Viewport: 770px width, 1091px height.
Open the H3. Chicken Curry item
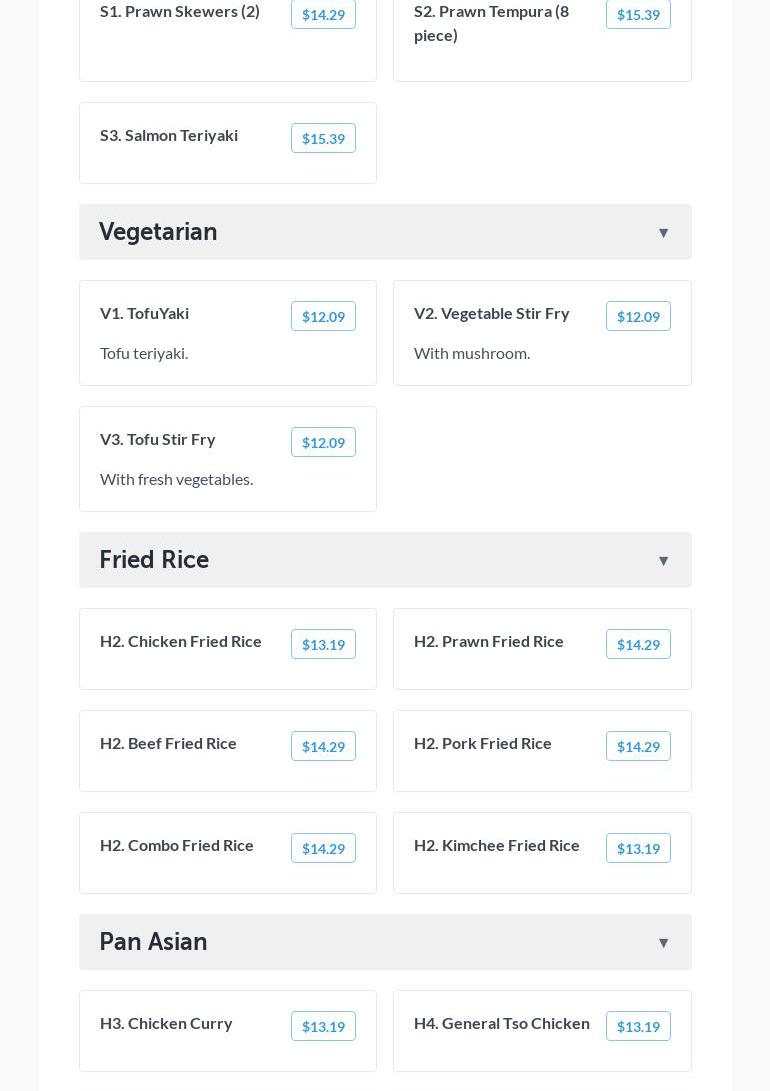pos(166,1023)
